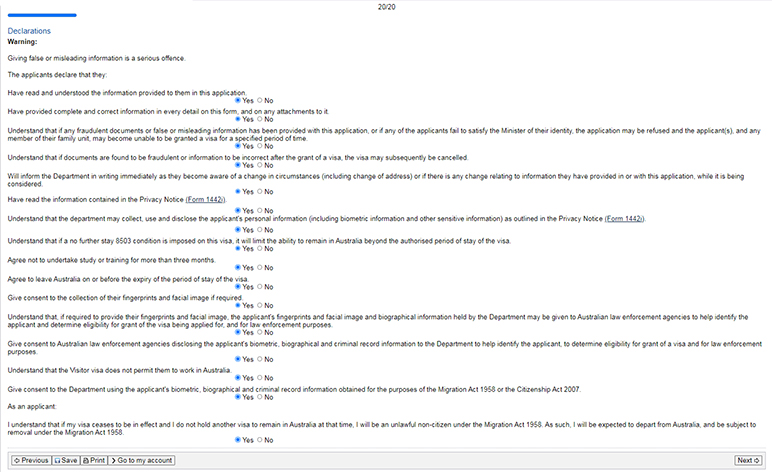Select No for 'Have read and understood the information'
772x472 pixels.
[259, 100]
